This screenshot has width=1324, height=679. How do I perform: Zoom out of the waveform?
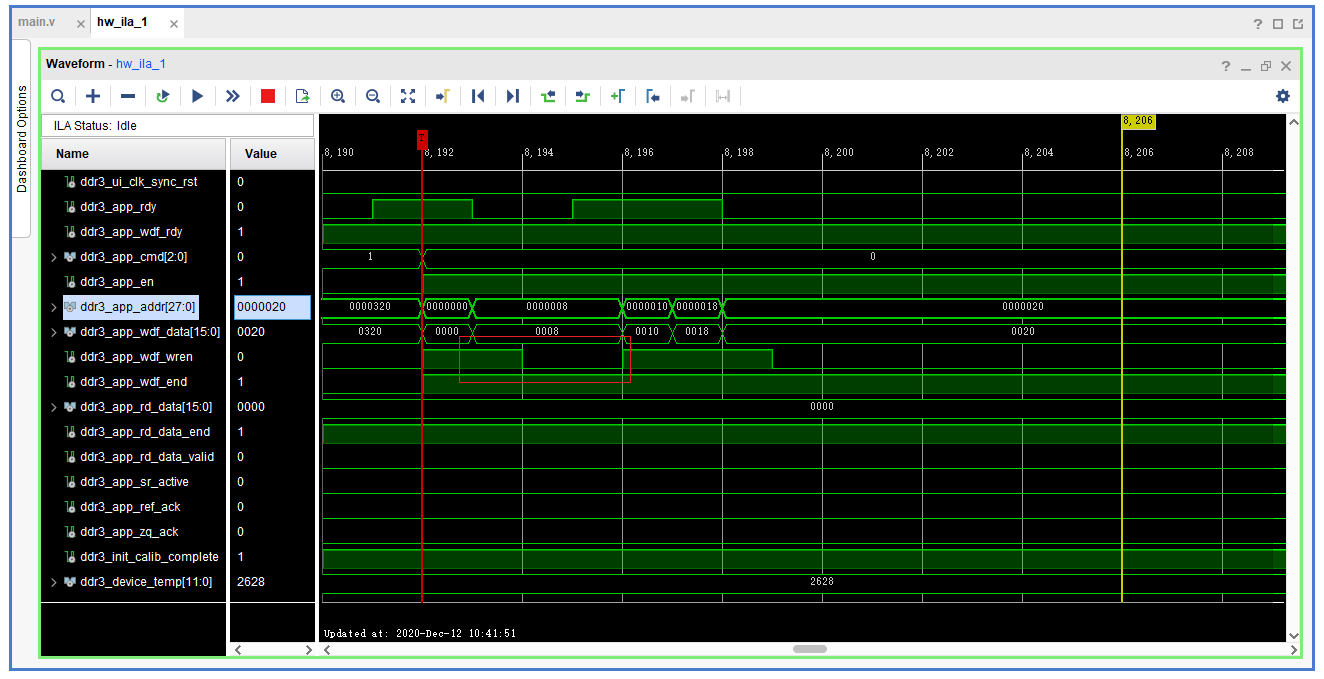[373, 96]
